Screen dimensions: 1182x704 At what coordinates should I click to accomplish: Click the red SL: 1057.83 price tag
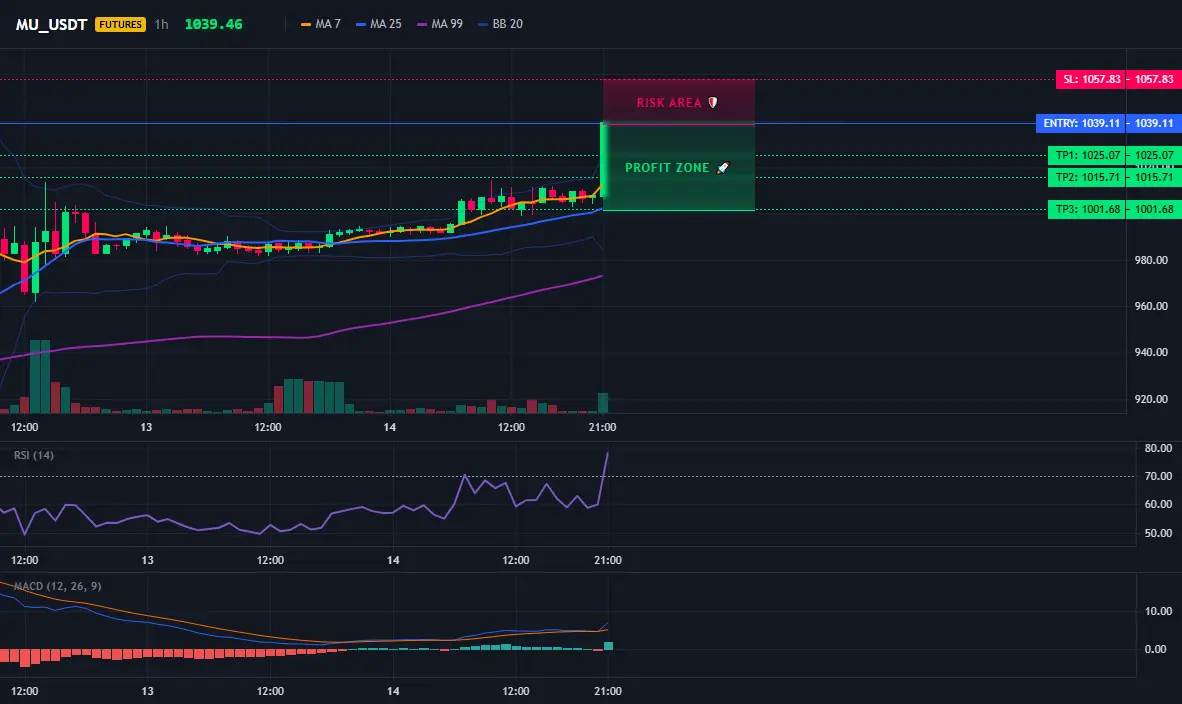click(1091, 79)
